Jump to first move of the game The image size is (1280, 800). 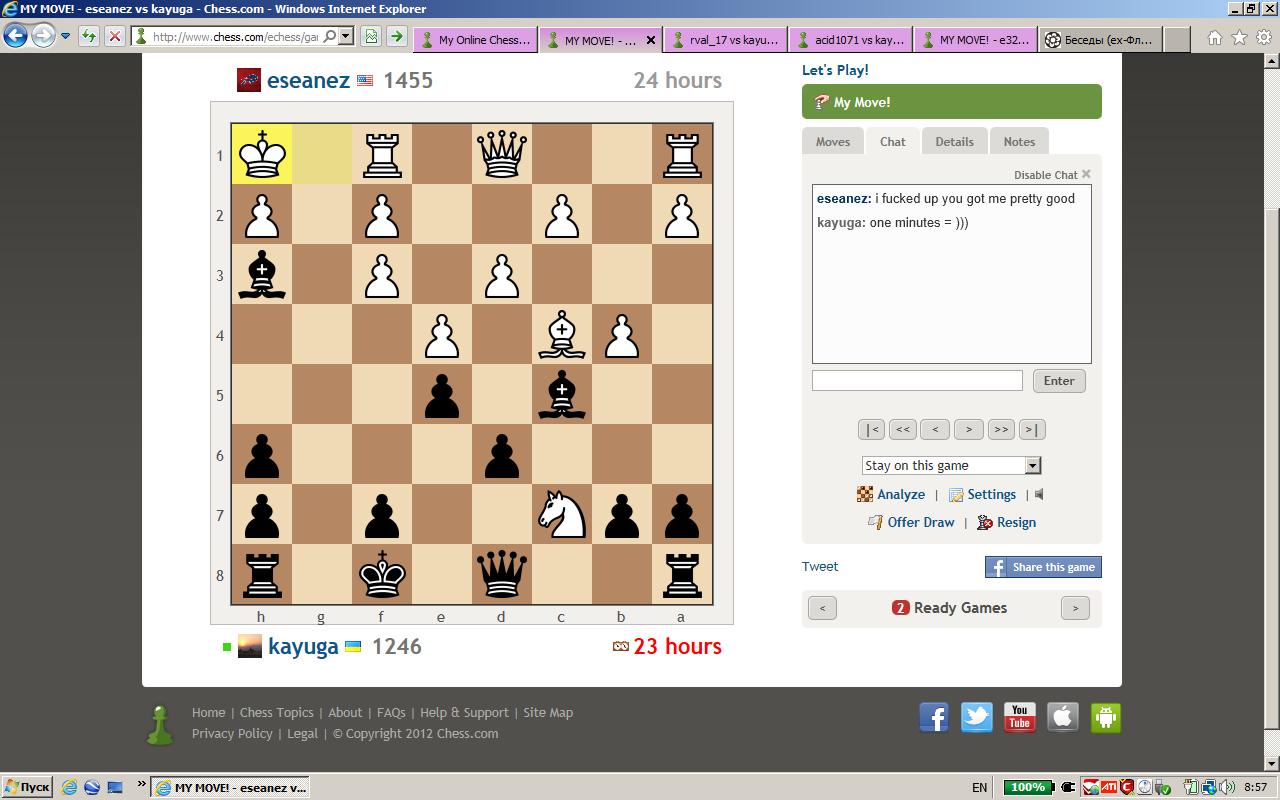(x=871, y=429)
